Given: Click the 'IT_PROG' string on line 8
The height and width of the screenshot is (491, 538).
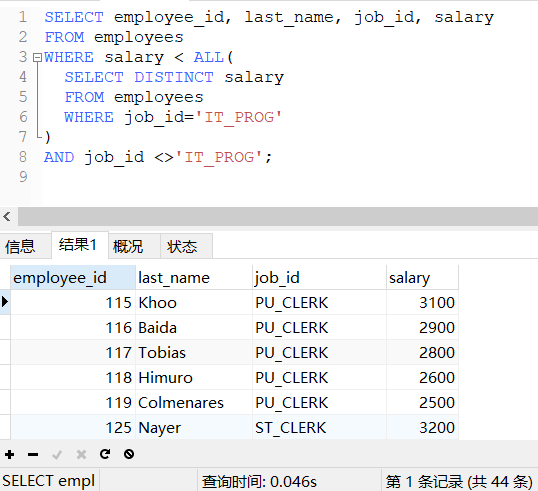Looking at the screenshot, I should pos(219,157).
